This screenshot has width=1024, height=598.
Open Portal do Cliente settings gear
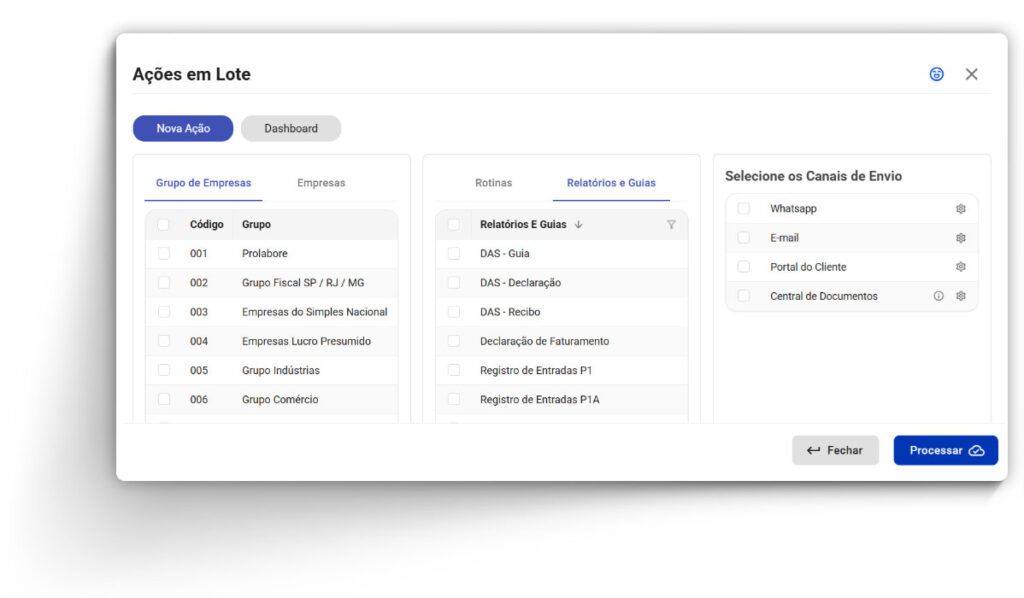click(x=960, y=267)
